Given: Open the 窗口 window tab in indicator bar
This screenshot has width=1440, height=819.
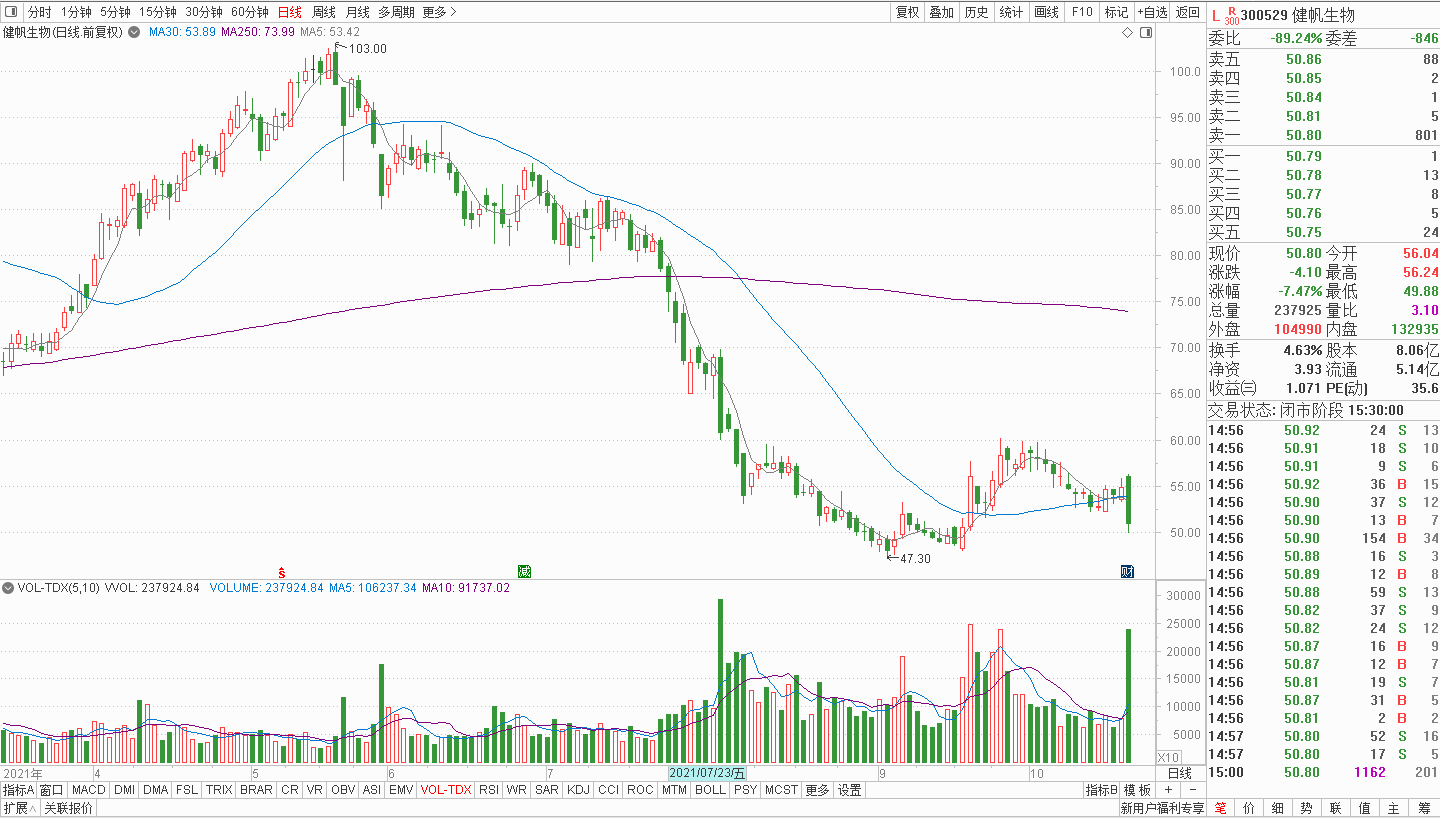Looking at the screenshot, I should pos(52,790).
